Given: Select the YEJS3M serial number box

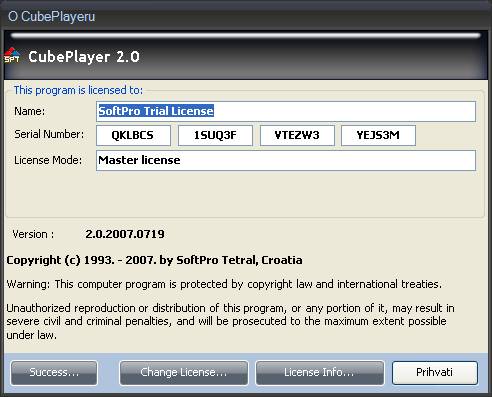Looking at the screenshot, I should (378, 135).
